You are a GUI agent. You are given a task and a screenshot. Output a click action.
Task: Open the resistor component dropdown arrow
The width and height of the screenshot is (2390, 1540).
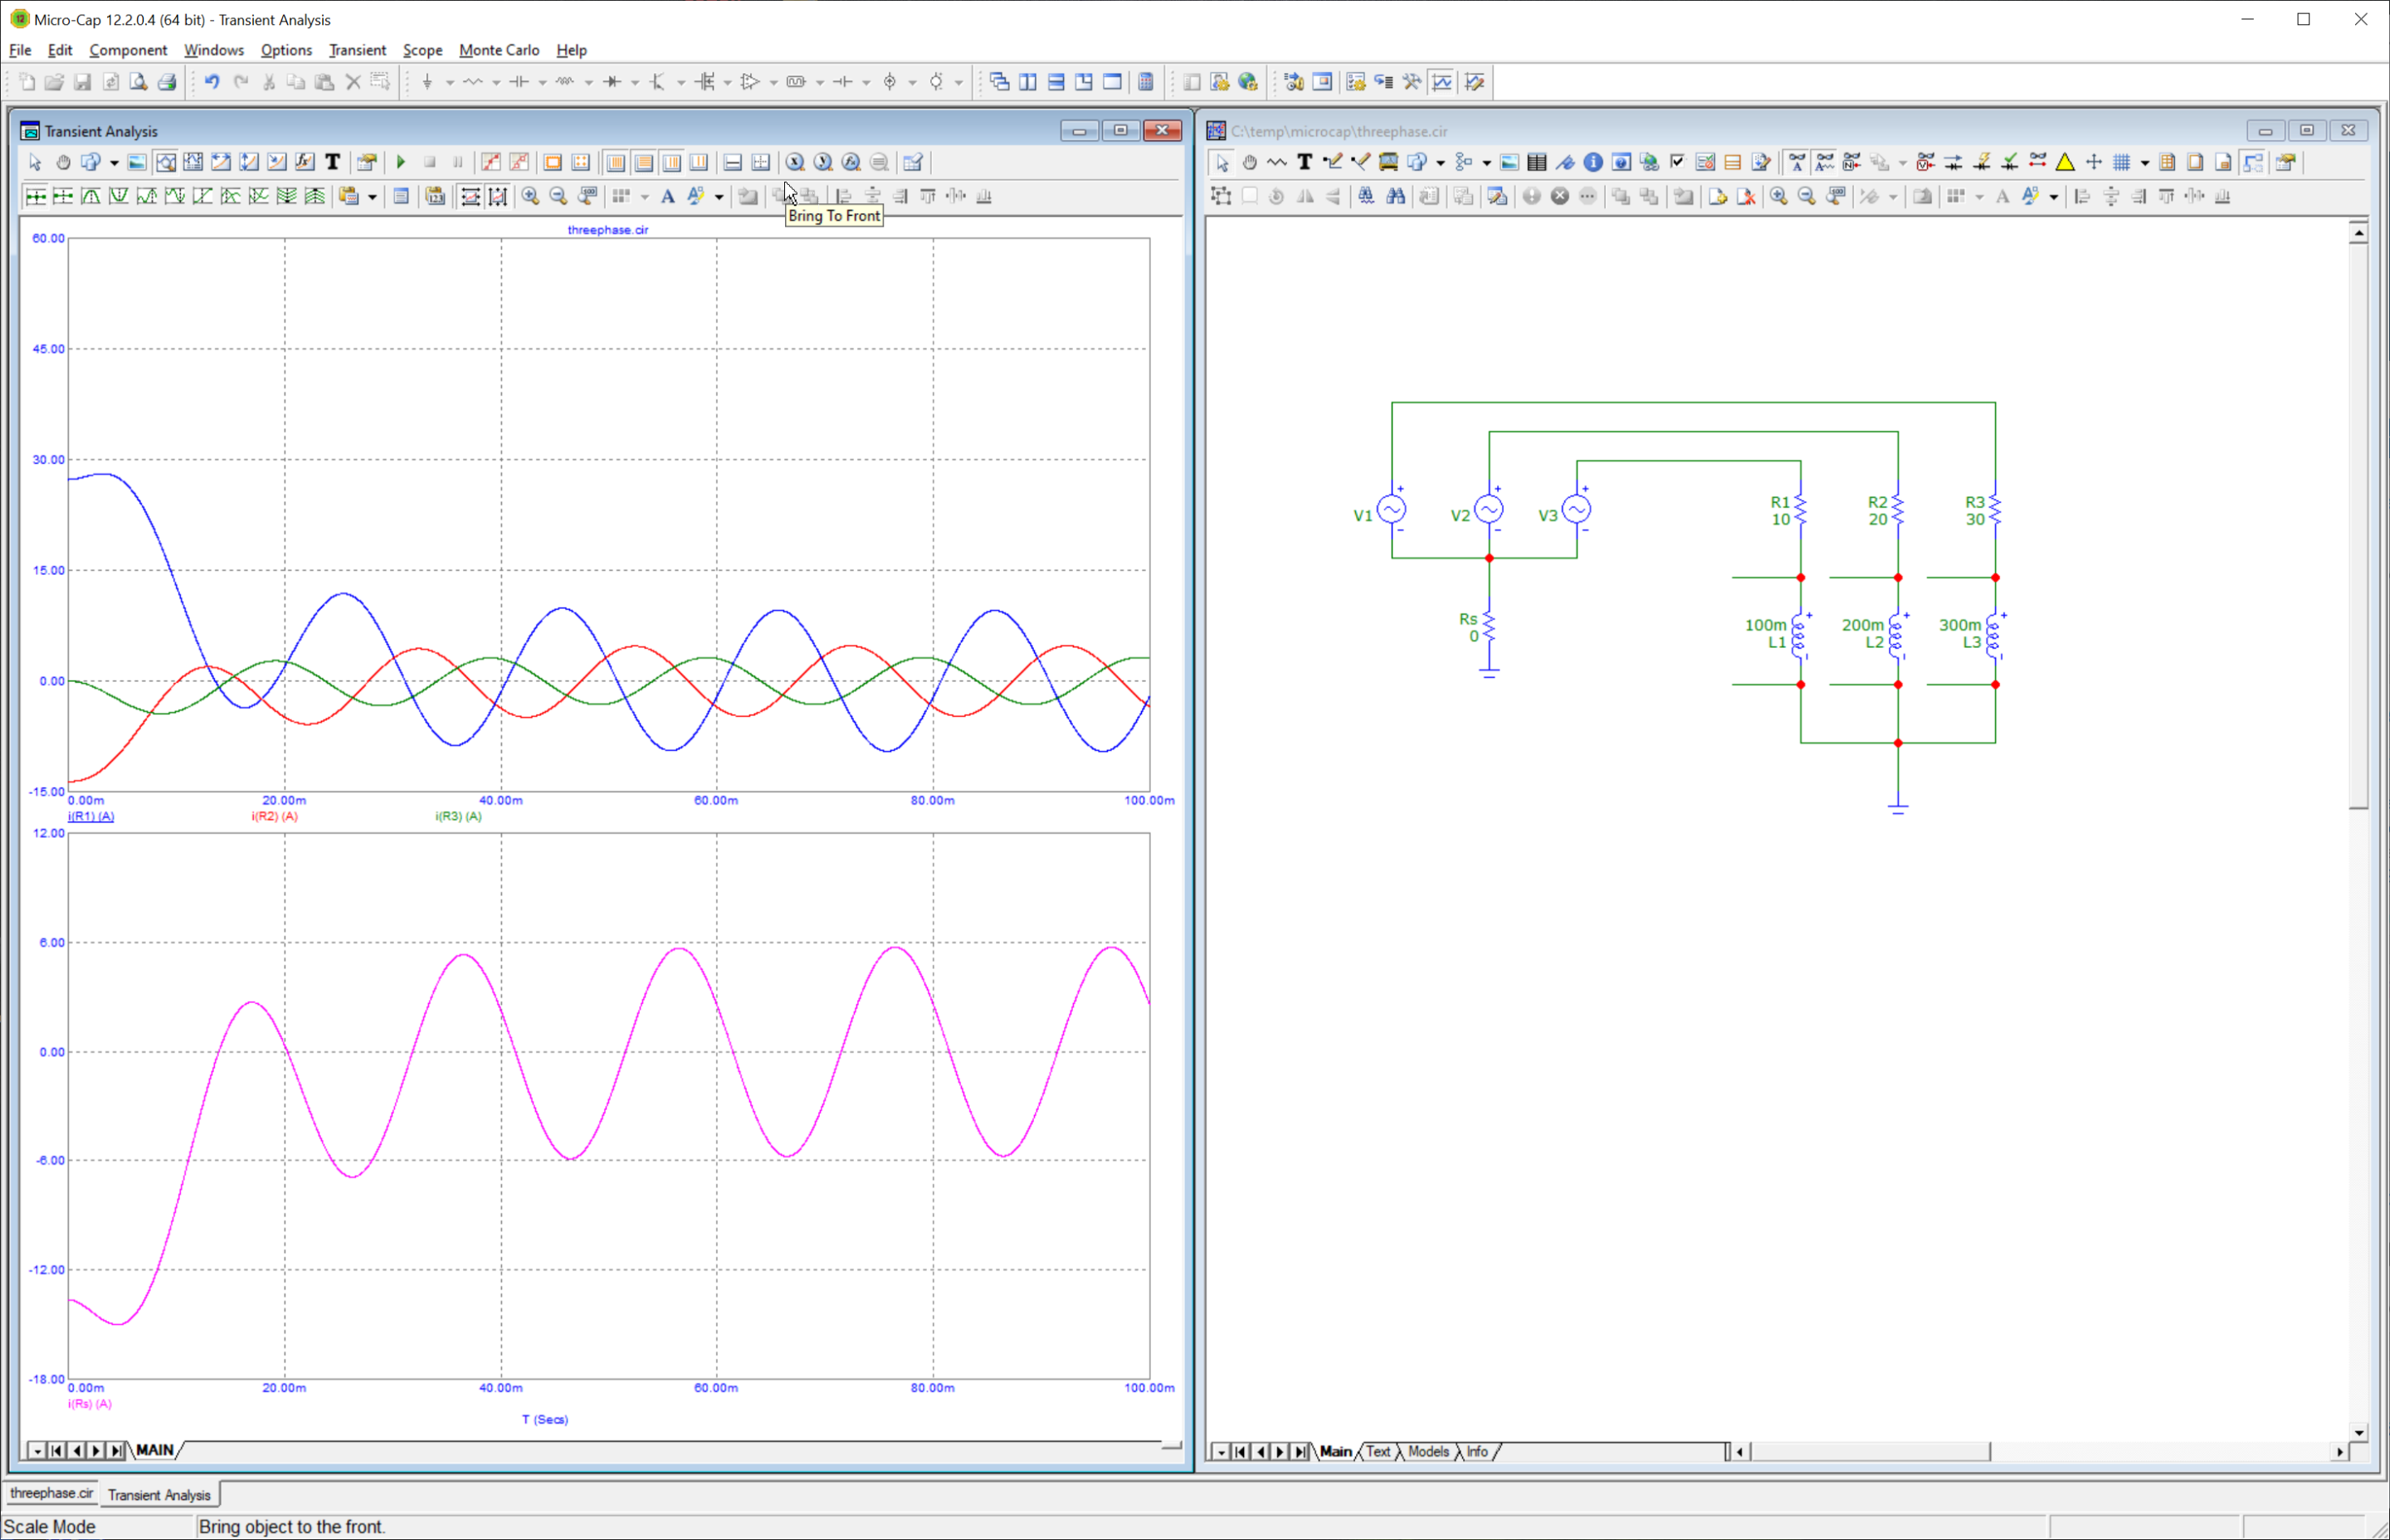(x=496, y=83)
